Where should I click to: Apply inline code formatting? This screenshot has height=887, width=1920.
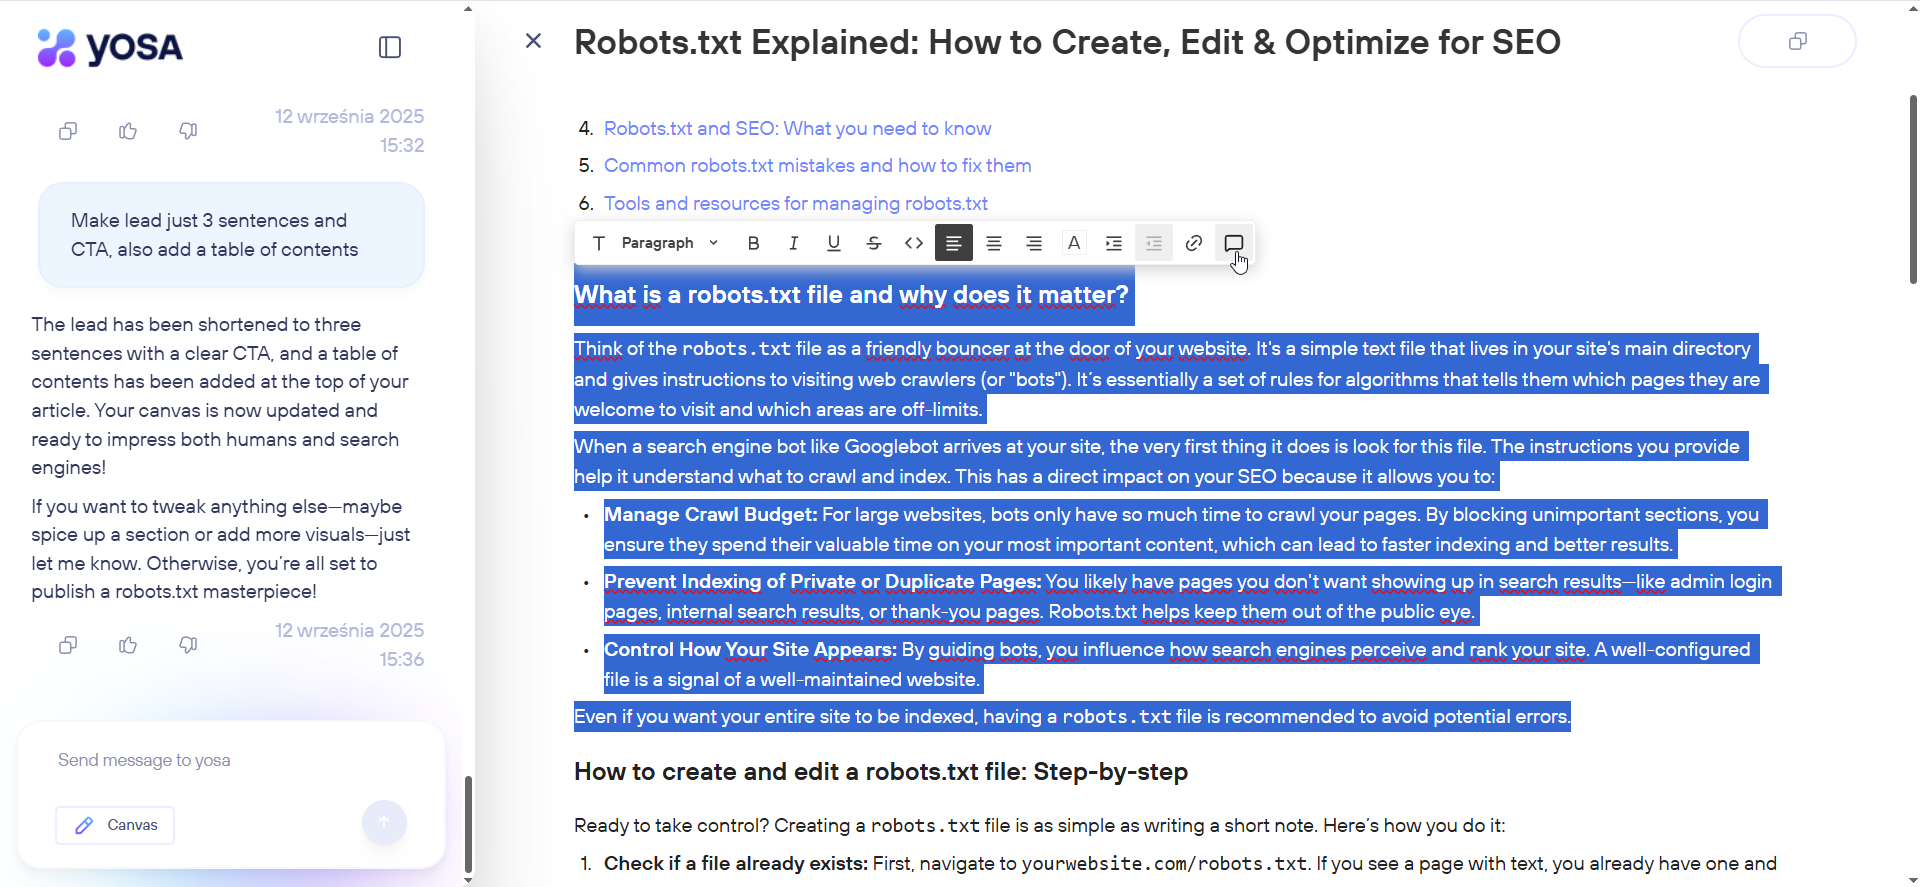click(914, 243)
